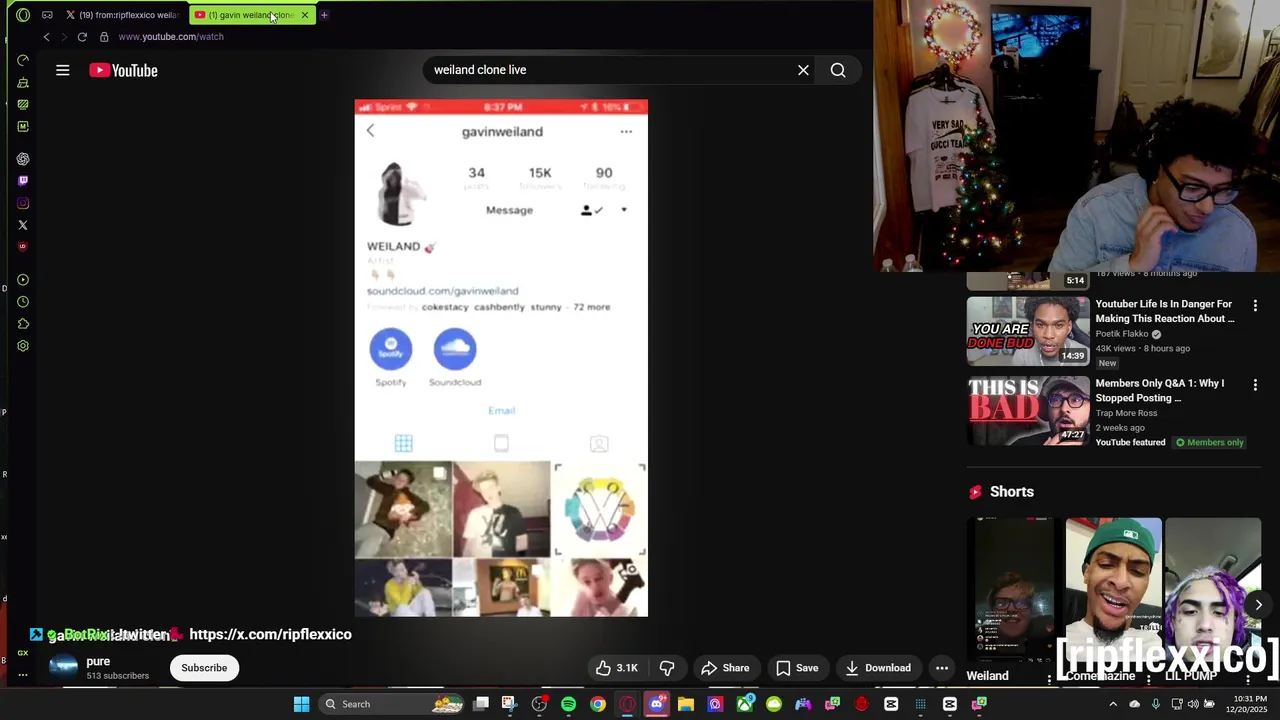Screen dimensions: 1280x720
Task: Like the video showing 3.1K likes
Action: pos(617,668)
